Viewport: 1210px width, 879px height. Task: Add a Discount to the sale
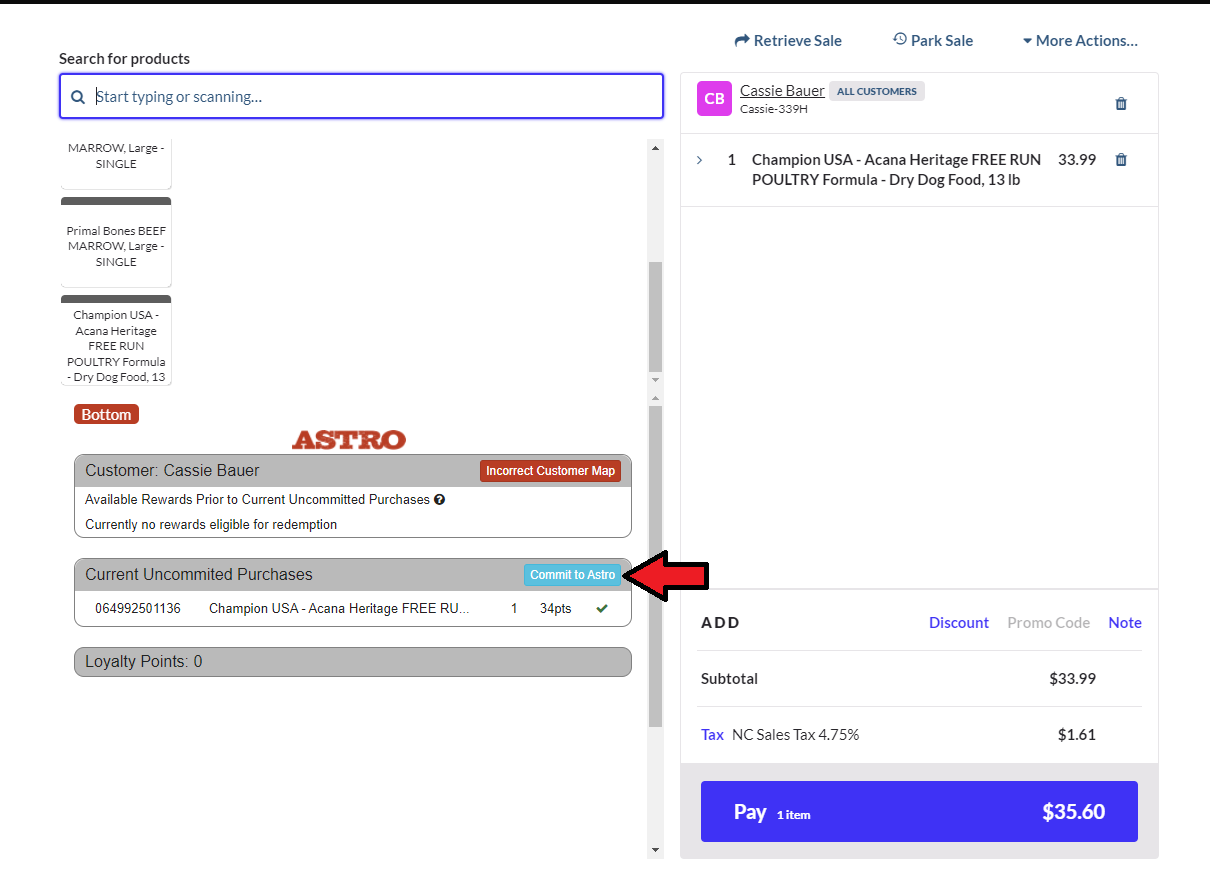click(958, 622)
